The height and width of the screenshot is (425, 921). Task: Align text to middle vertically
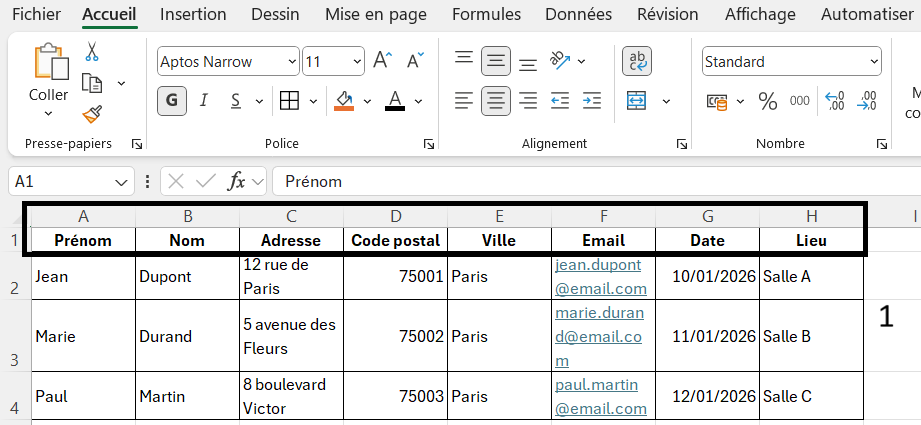coord(496,61)
